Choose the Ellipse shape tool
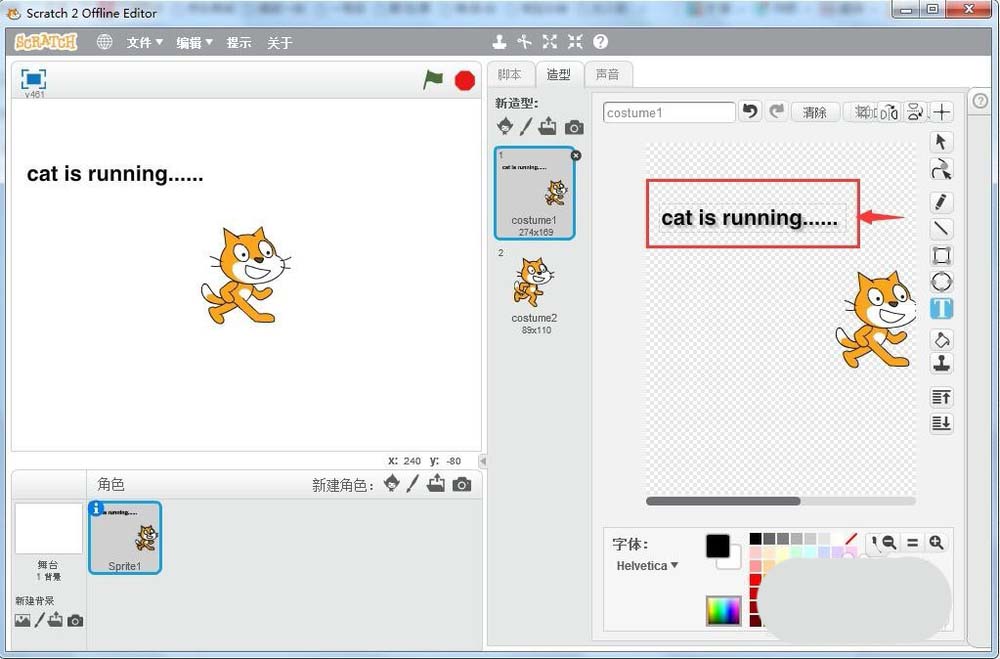Viewport: 1000px width, 659px height. coord(941,282)
